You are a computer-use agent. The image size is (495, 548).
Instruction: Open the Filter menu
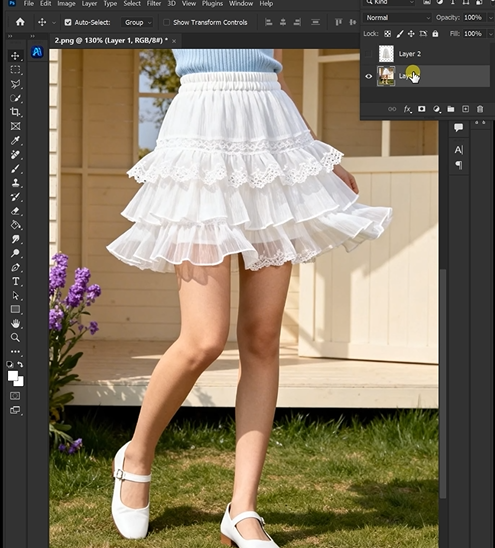tap(154, 3)
